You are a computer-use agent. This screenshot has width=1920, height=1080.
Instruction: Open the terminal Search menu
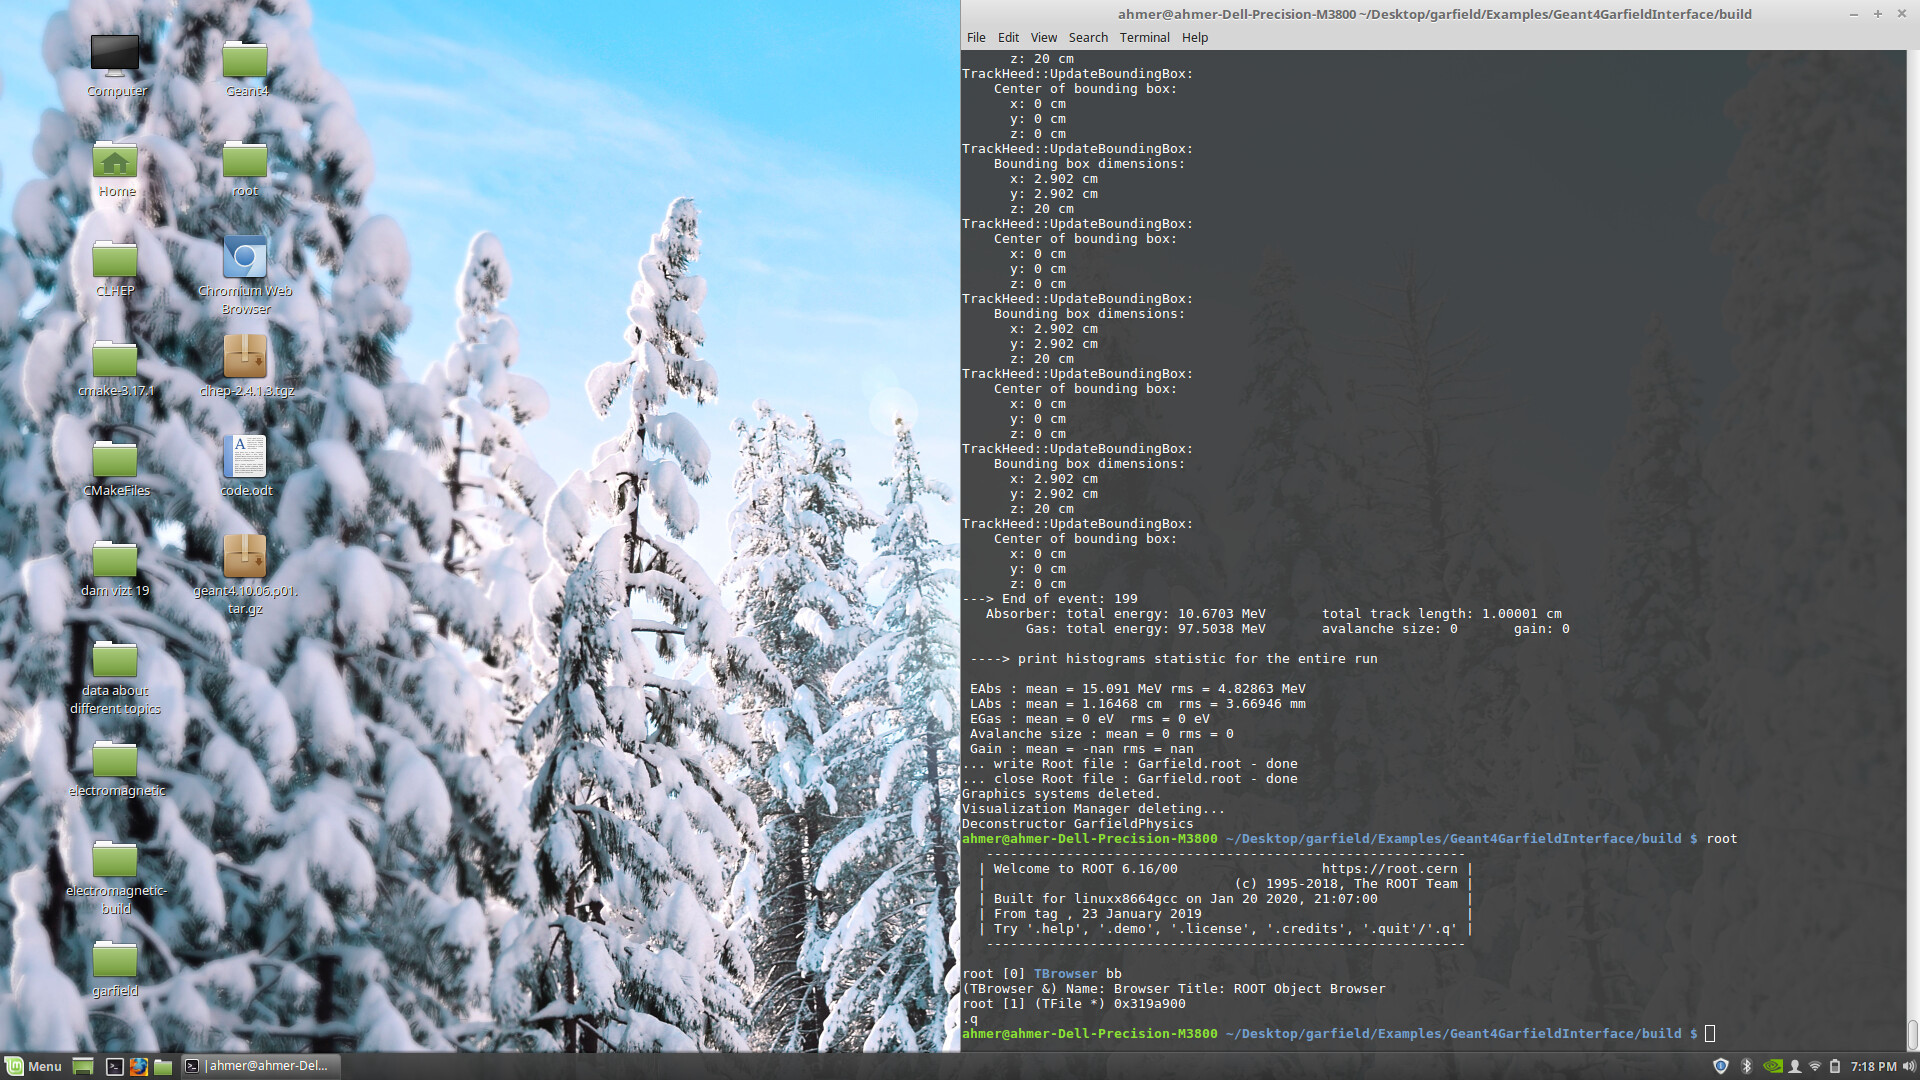coord(1088,37)
